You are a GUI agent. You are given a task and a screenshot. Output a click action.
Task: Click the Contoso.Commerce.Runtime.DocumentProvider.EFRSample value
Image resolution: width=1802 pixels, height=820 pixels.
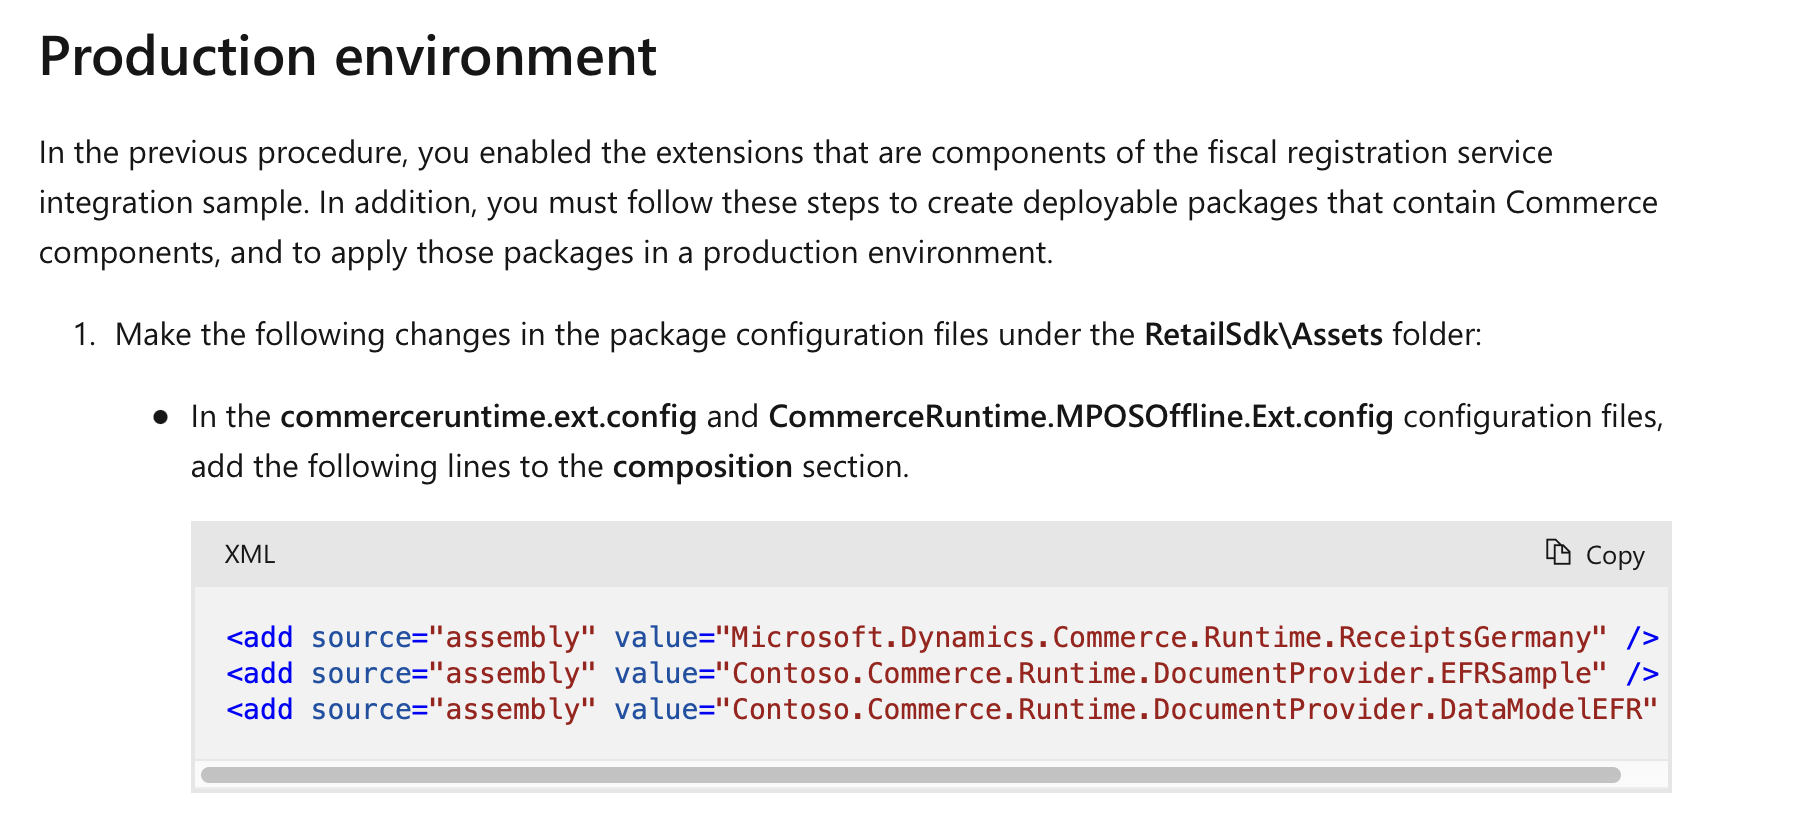coord(1160,673)
